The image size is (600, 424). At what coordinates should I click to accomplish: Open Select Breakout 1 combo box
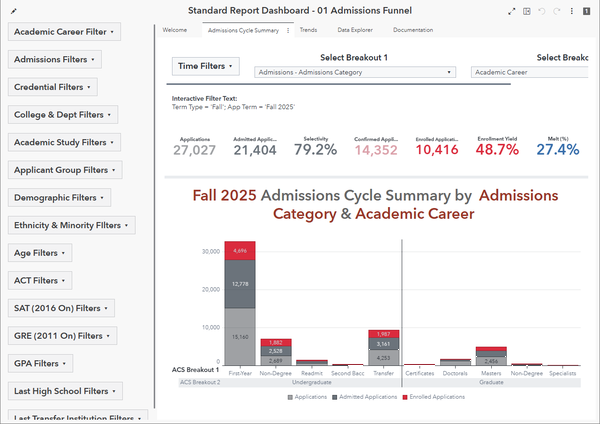coord(355,72)
